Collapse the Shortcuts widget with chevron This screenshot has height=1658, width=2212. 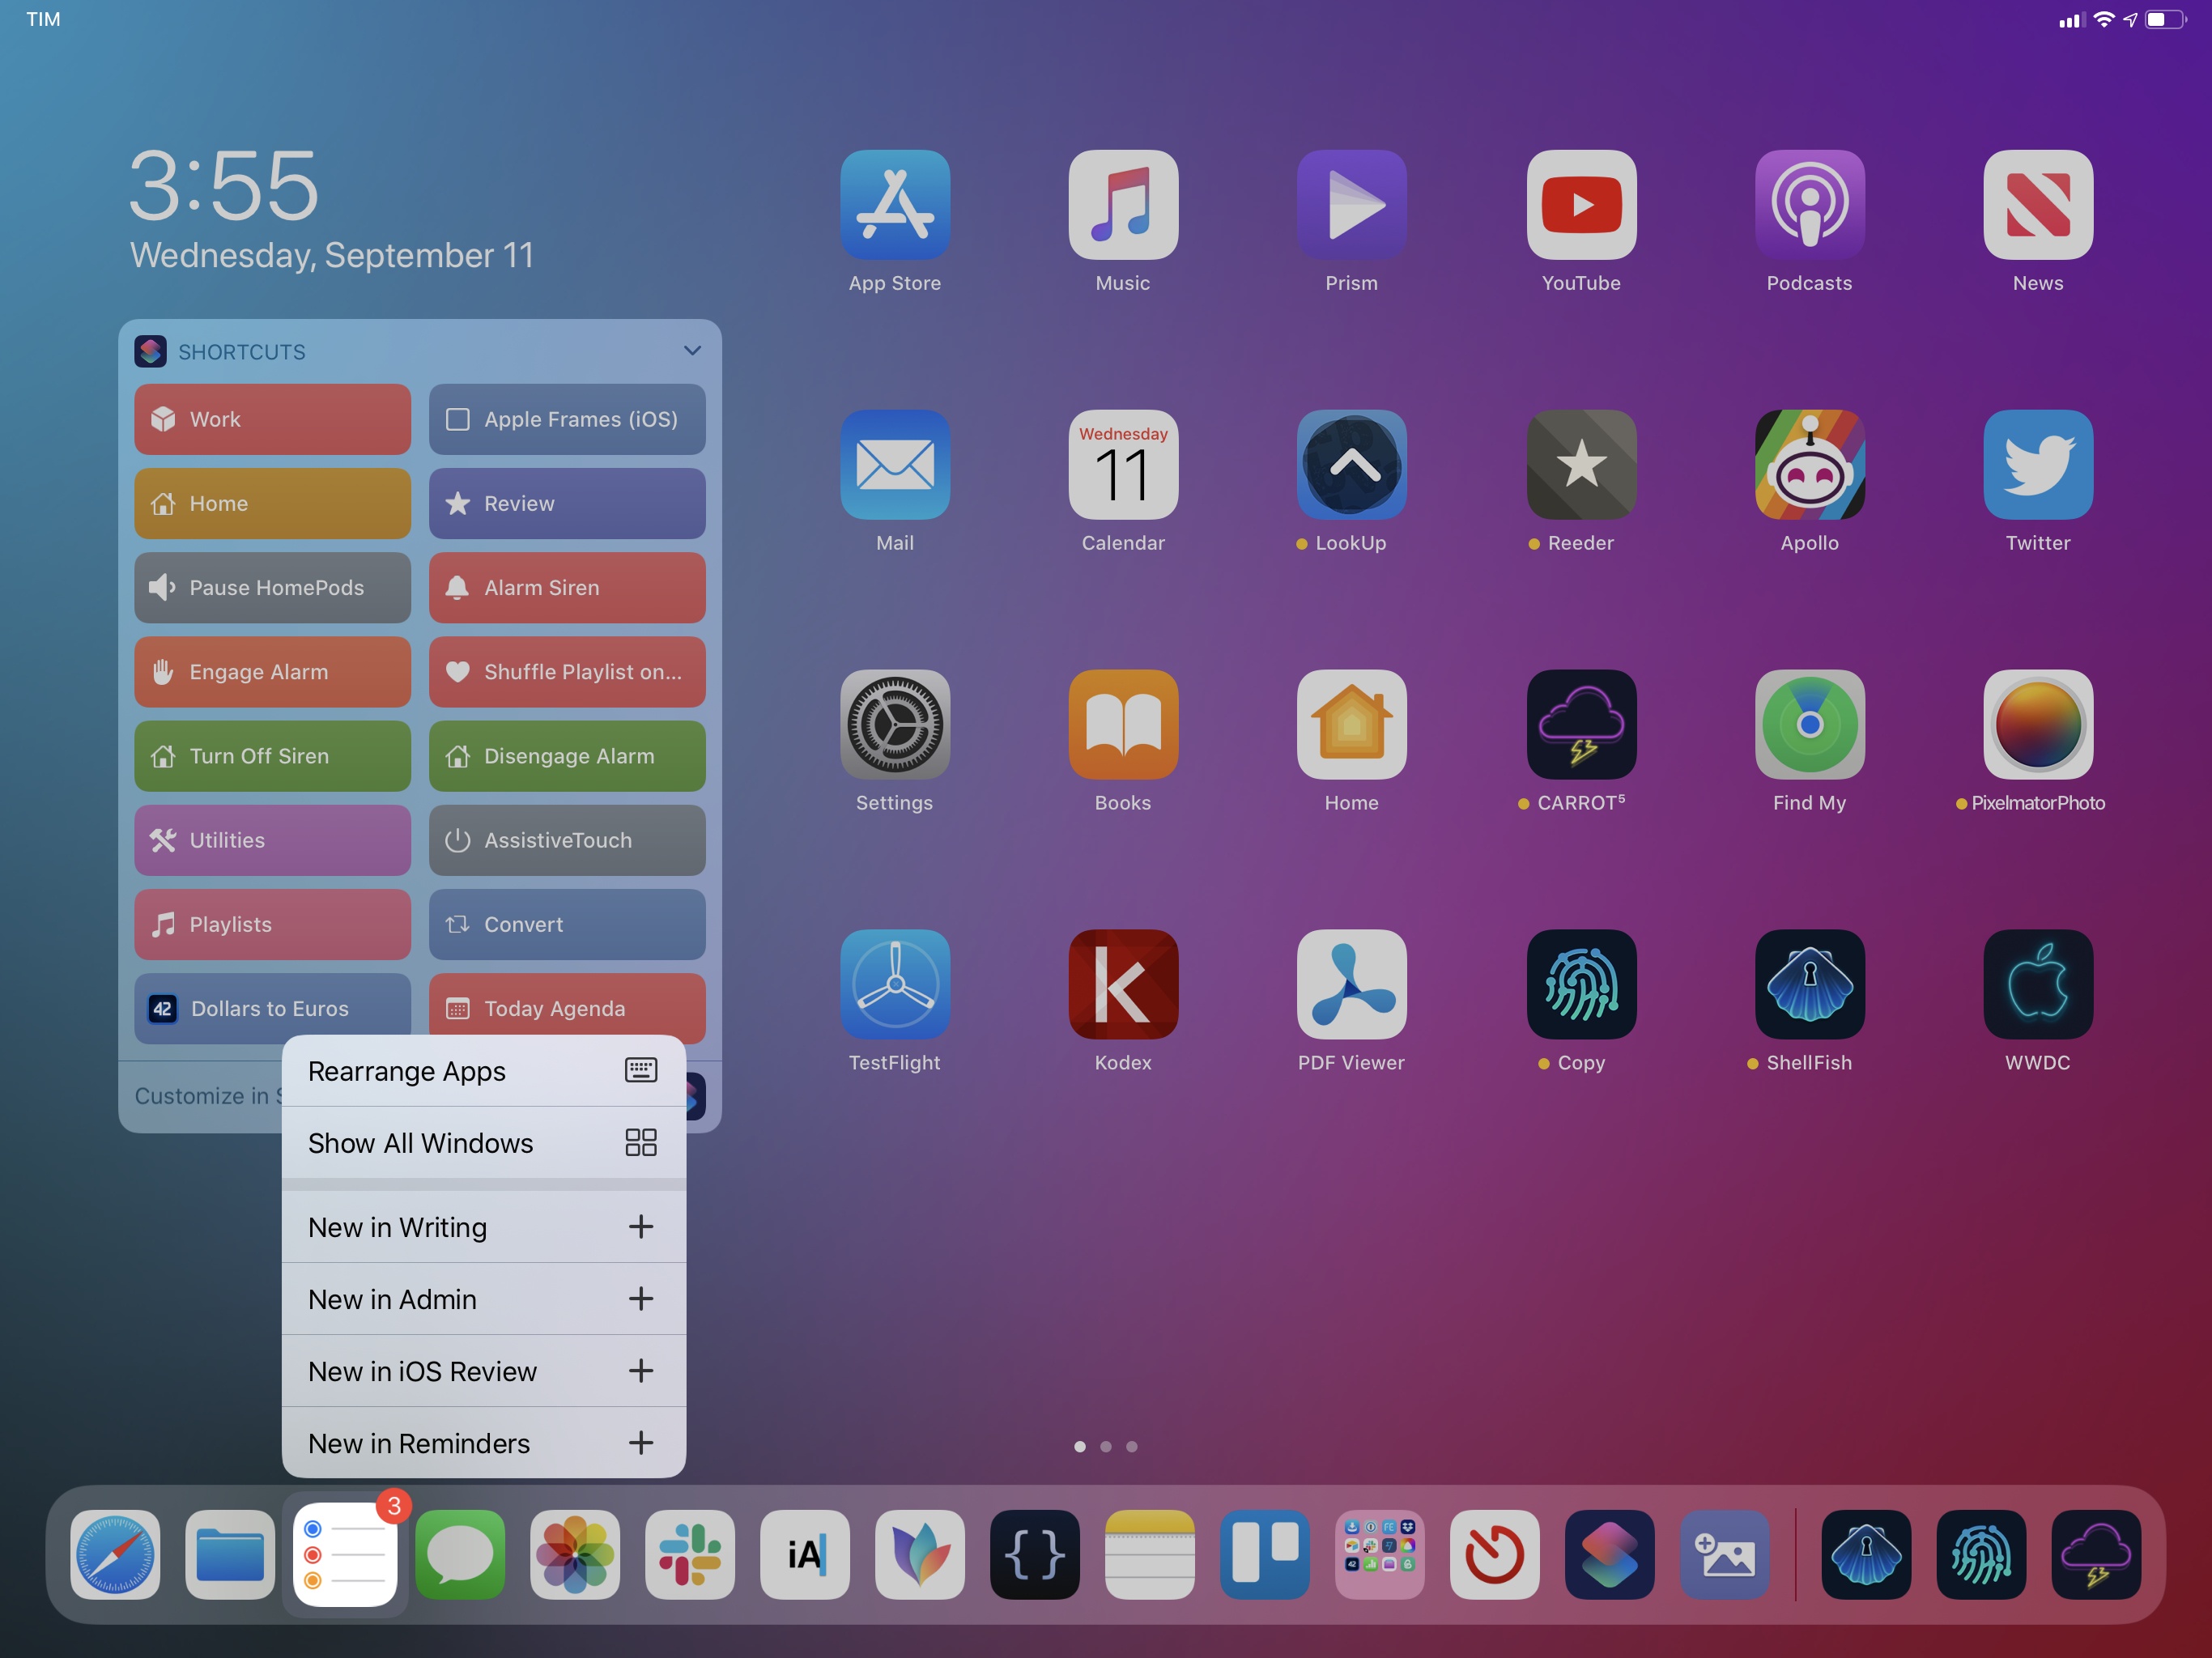tap(692, 351)
